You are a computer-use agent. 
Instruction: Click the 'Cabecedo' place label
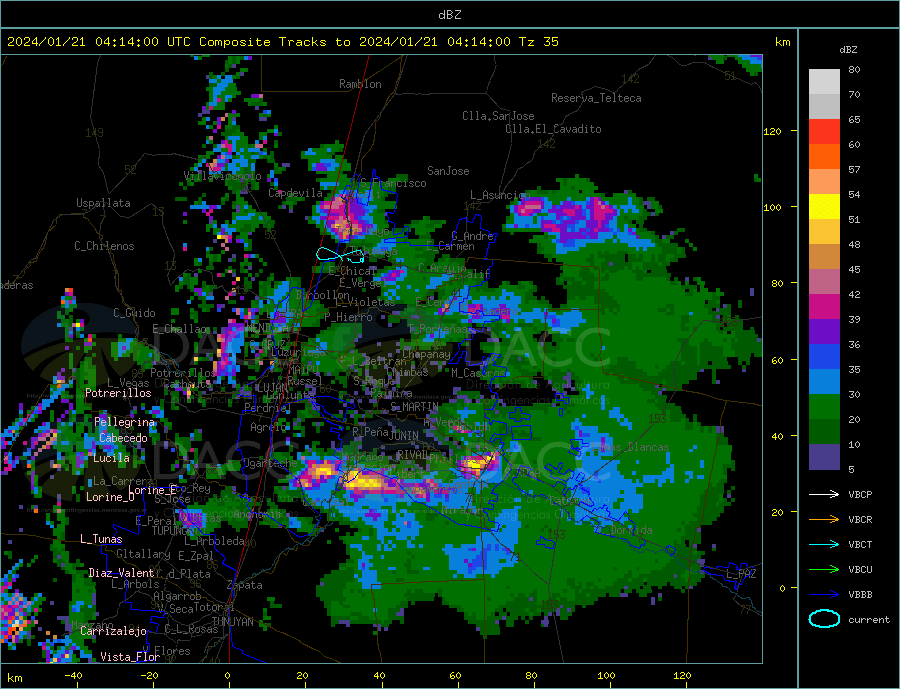tap(123, 438)
